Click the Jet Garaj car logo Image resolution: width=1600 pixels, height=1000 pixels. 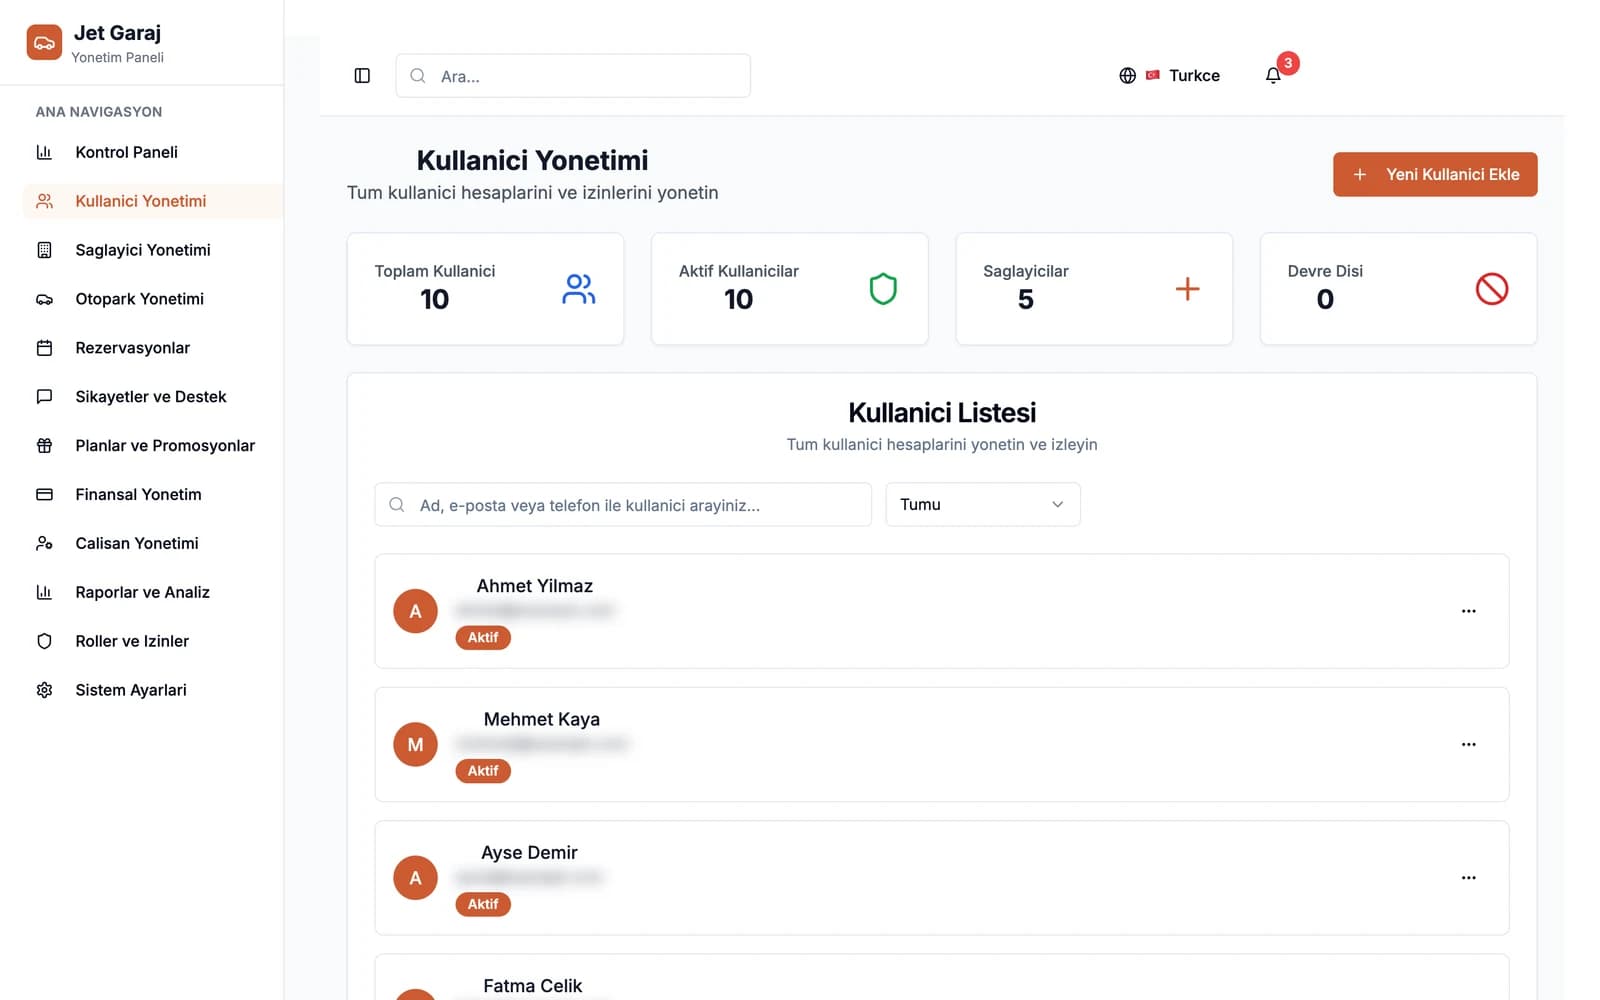(x=44, y=43)
